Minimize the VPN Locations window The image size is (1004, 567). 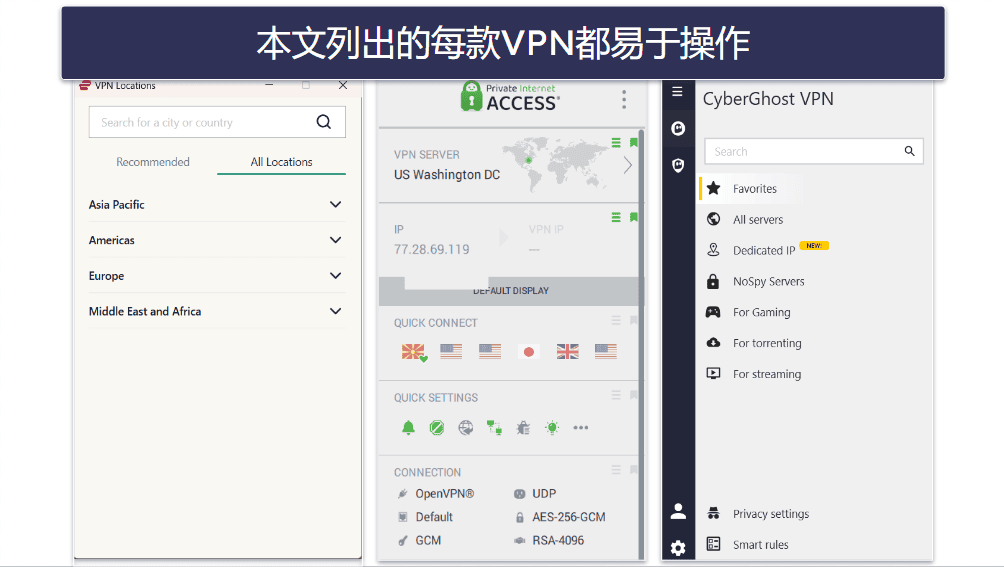pyautogui.click(x=269, y=85)
